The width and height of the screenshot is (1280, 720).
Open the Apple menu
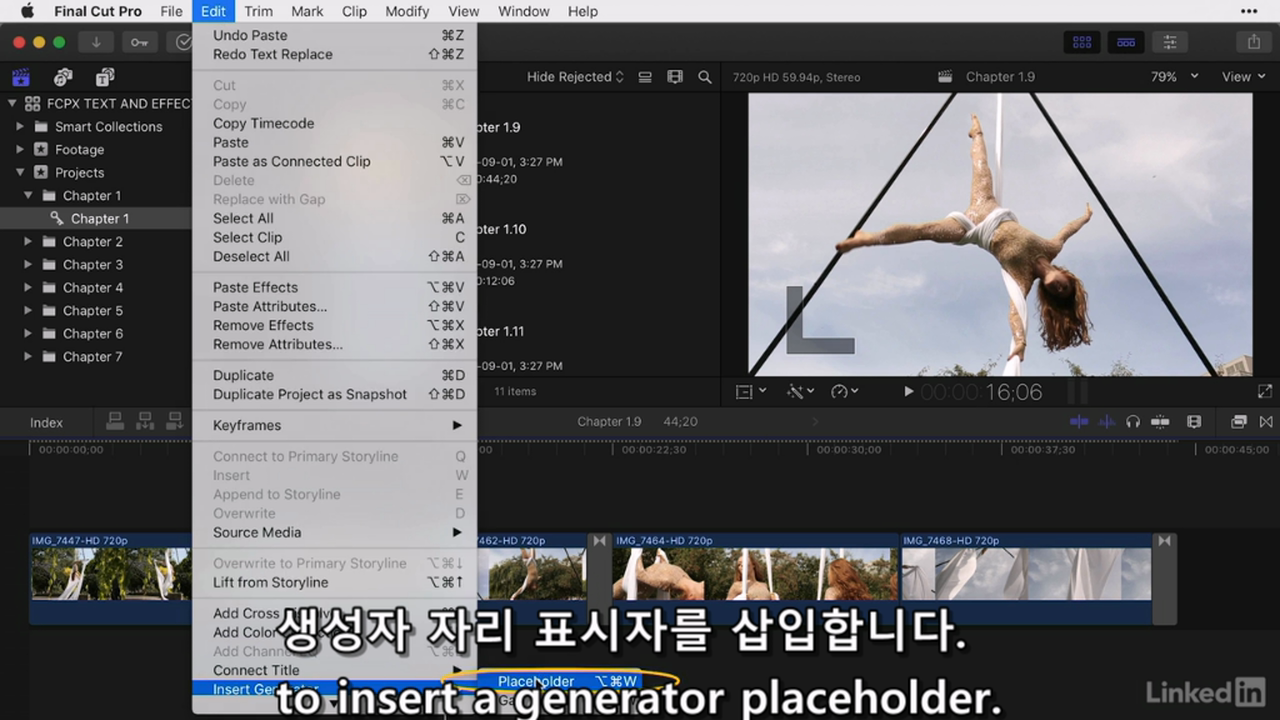(x=27, y=12)
